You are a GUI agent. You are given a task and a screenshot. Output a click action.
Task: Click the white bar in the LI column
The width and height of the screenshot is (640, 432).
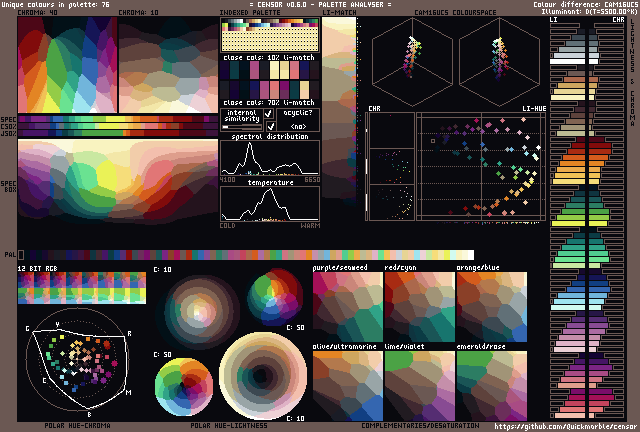[x=567, y=62]
